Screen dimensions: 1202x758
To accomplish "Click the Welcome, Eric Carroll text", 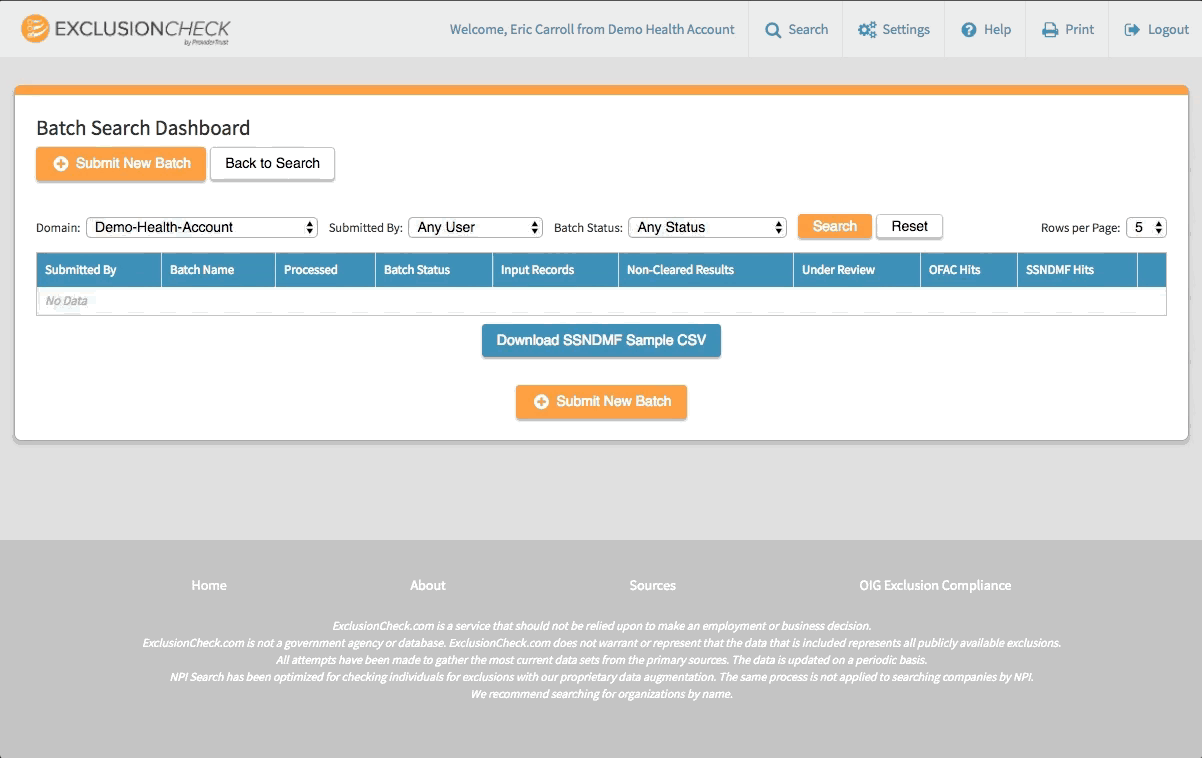I will (x=592, y=30).
